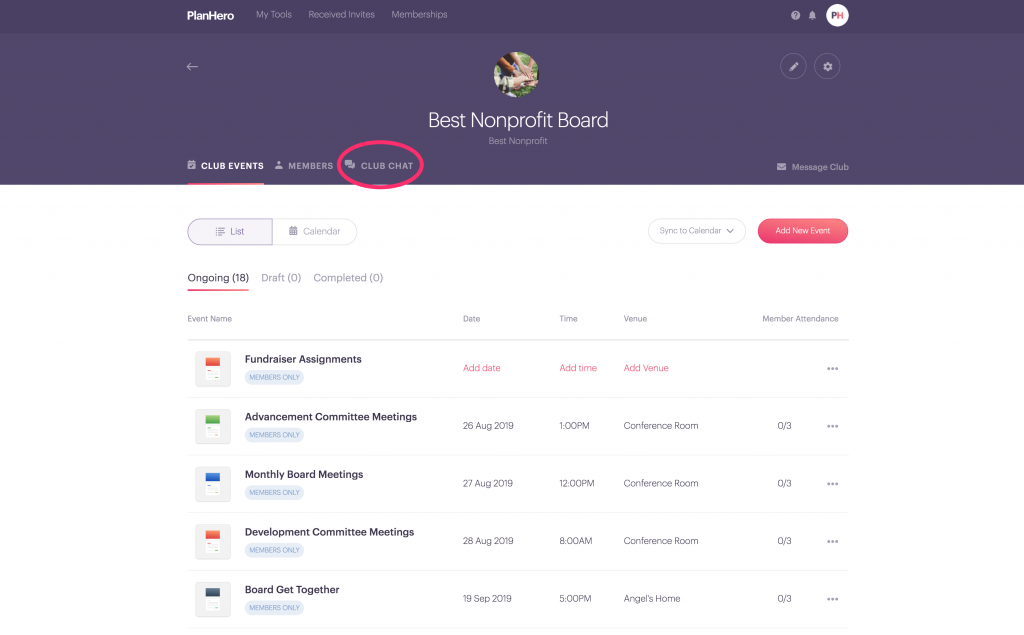Image resolution: width=1024 pixels, height=635 pixels.
Task: Click the Best Nonprofit Board club photo
Action: click(x=516, y=74)
